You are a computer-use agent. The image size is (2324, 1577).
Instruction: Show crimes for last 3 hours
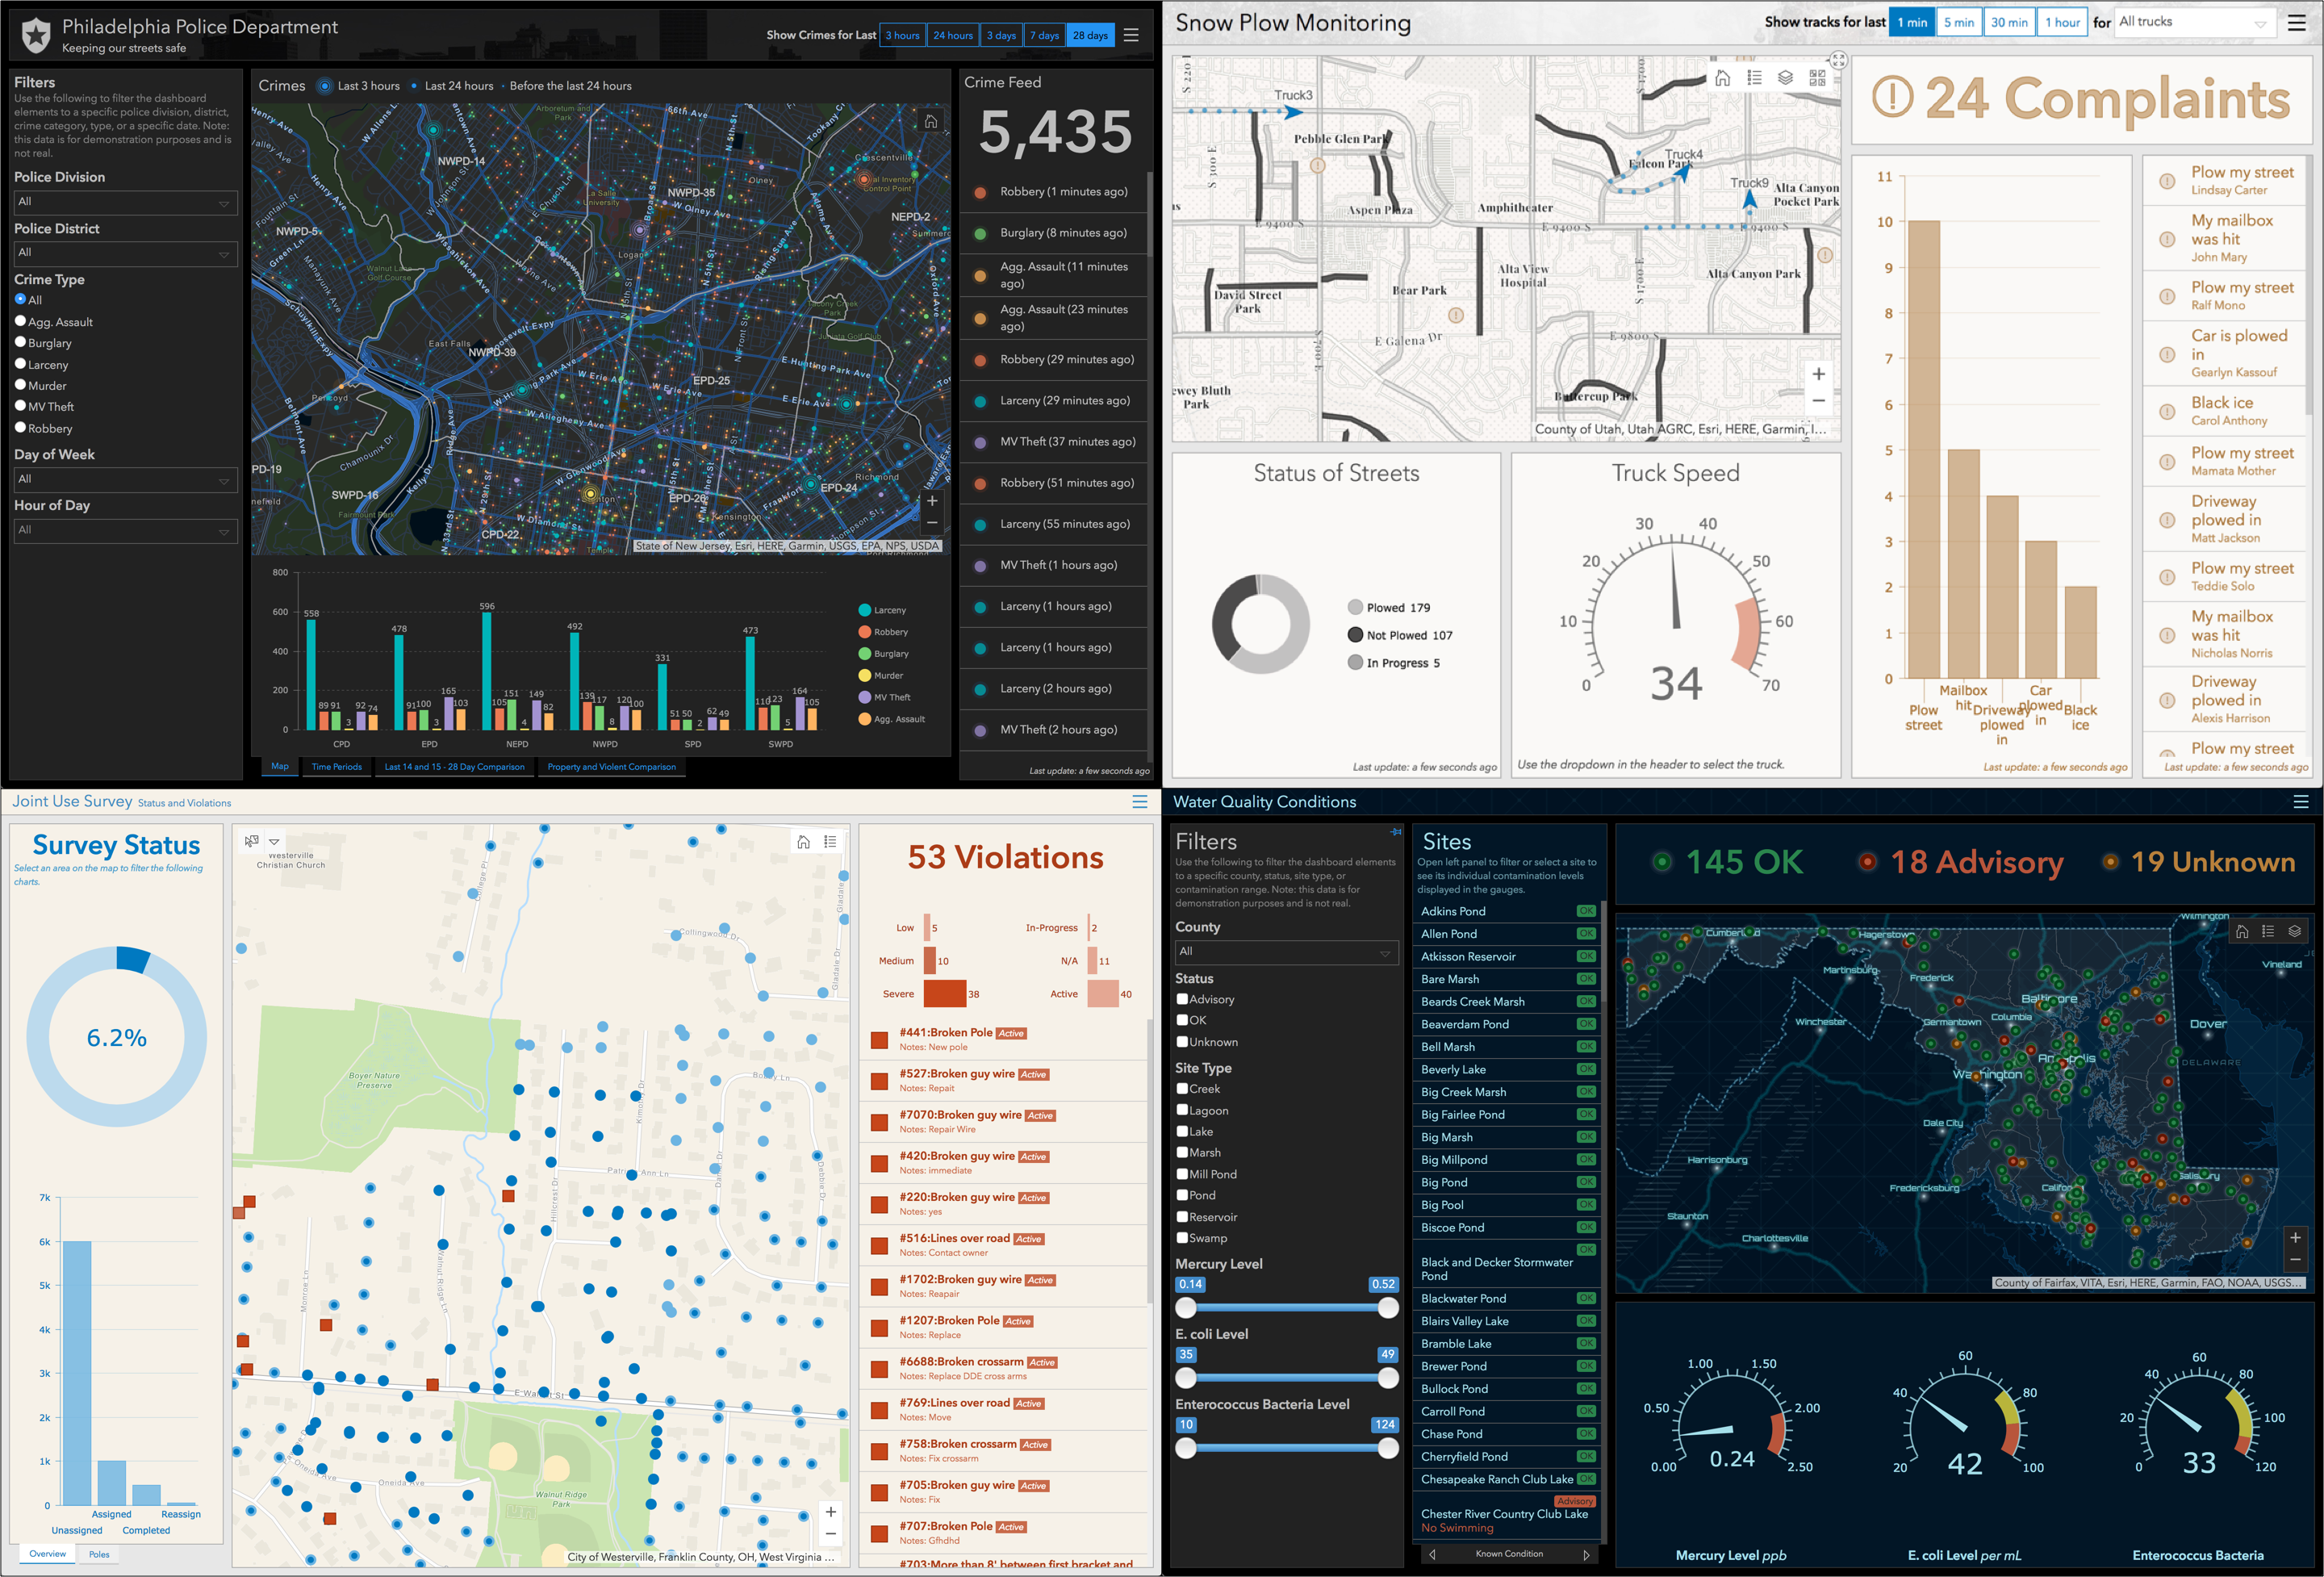[902, 35]
